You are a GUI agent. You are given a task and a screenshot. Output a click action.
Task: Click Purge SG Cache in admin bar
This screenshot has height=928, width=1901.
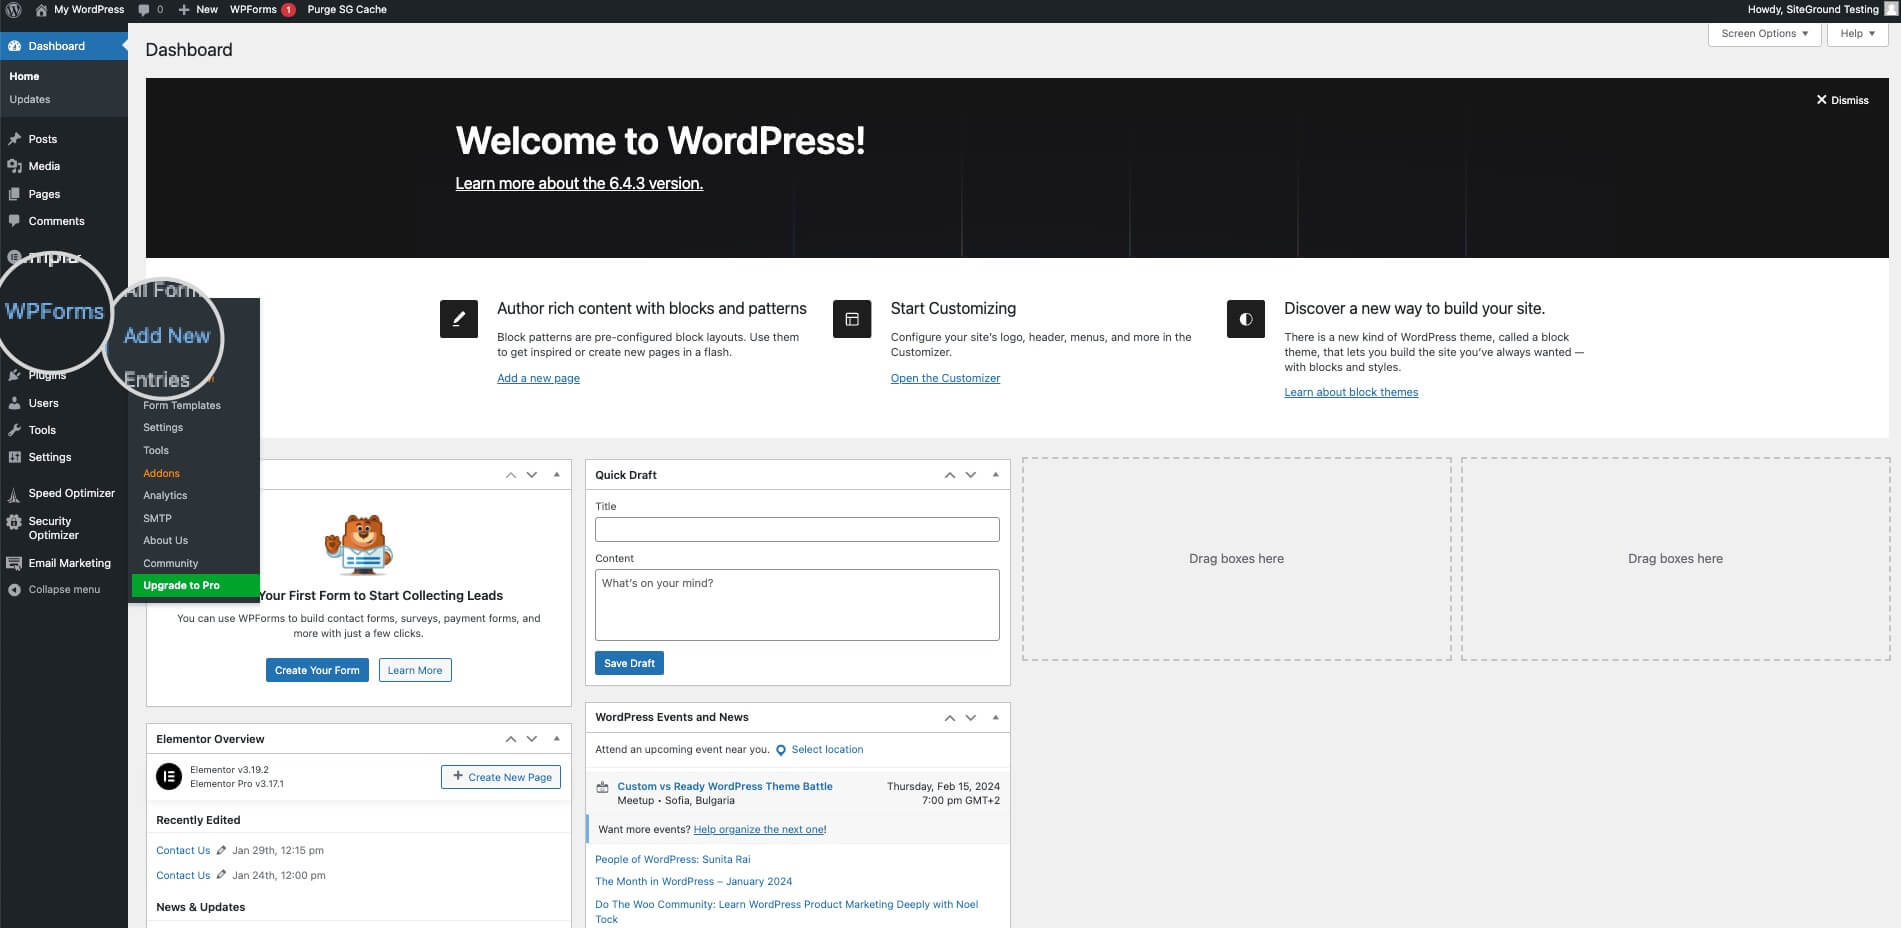[x=347, y=10]
